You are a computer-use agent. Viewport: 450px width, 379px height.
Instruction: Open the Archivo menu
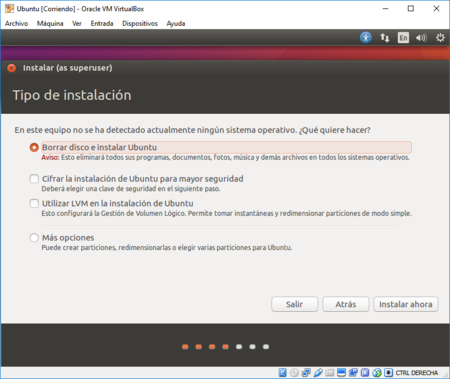coord(16,23)
